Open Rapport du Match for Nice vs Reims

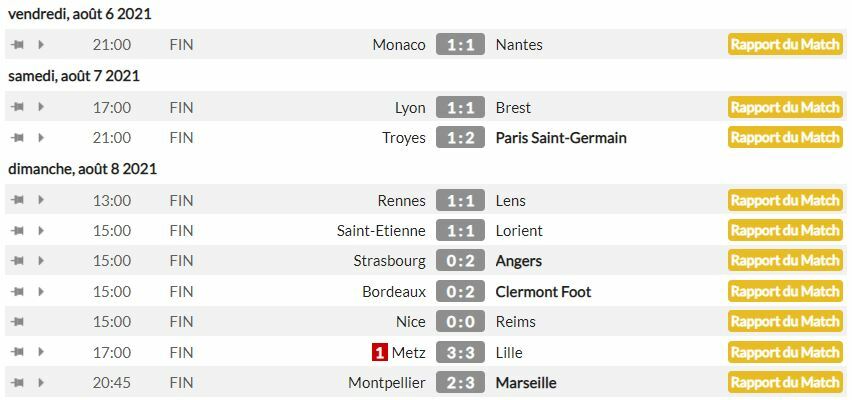(x=784, y=322)
